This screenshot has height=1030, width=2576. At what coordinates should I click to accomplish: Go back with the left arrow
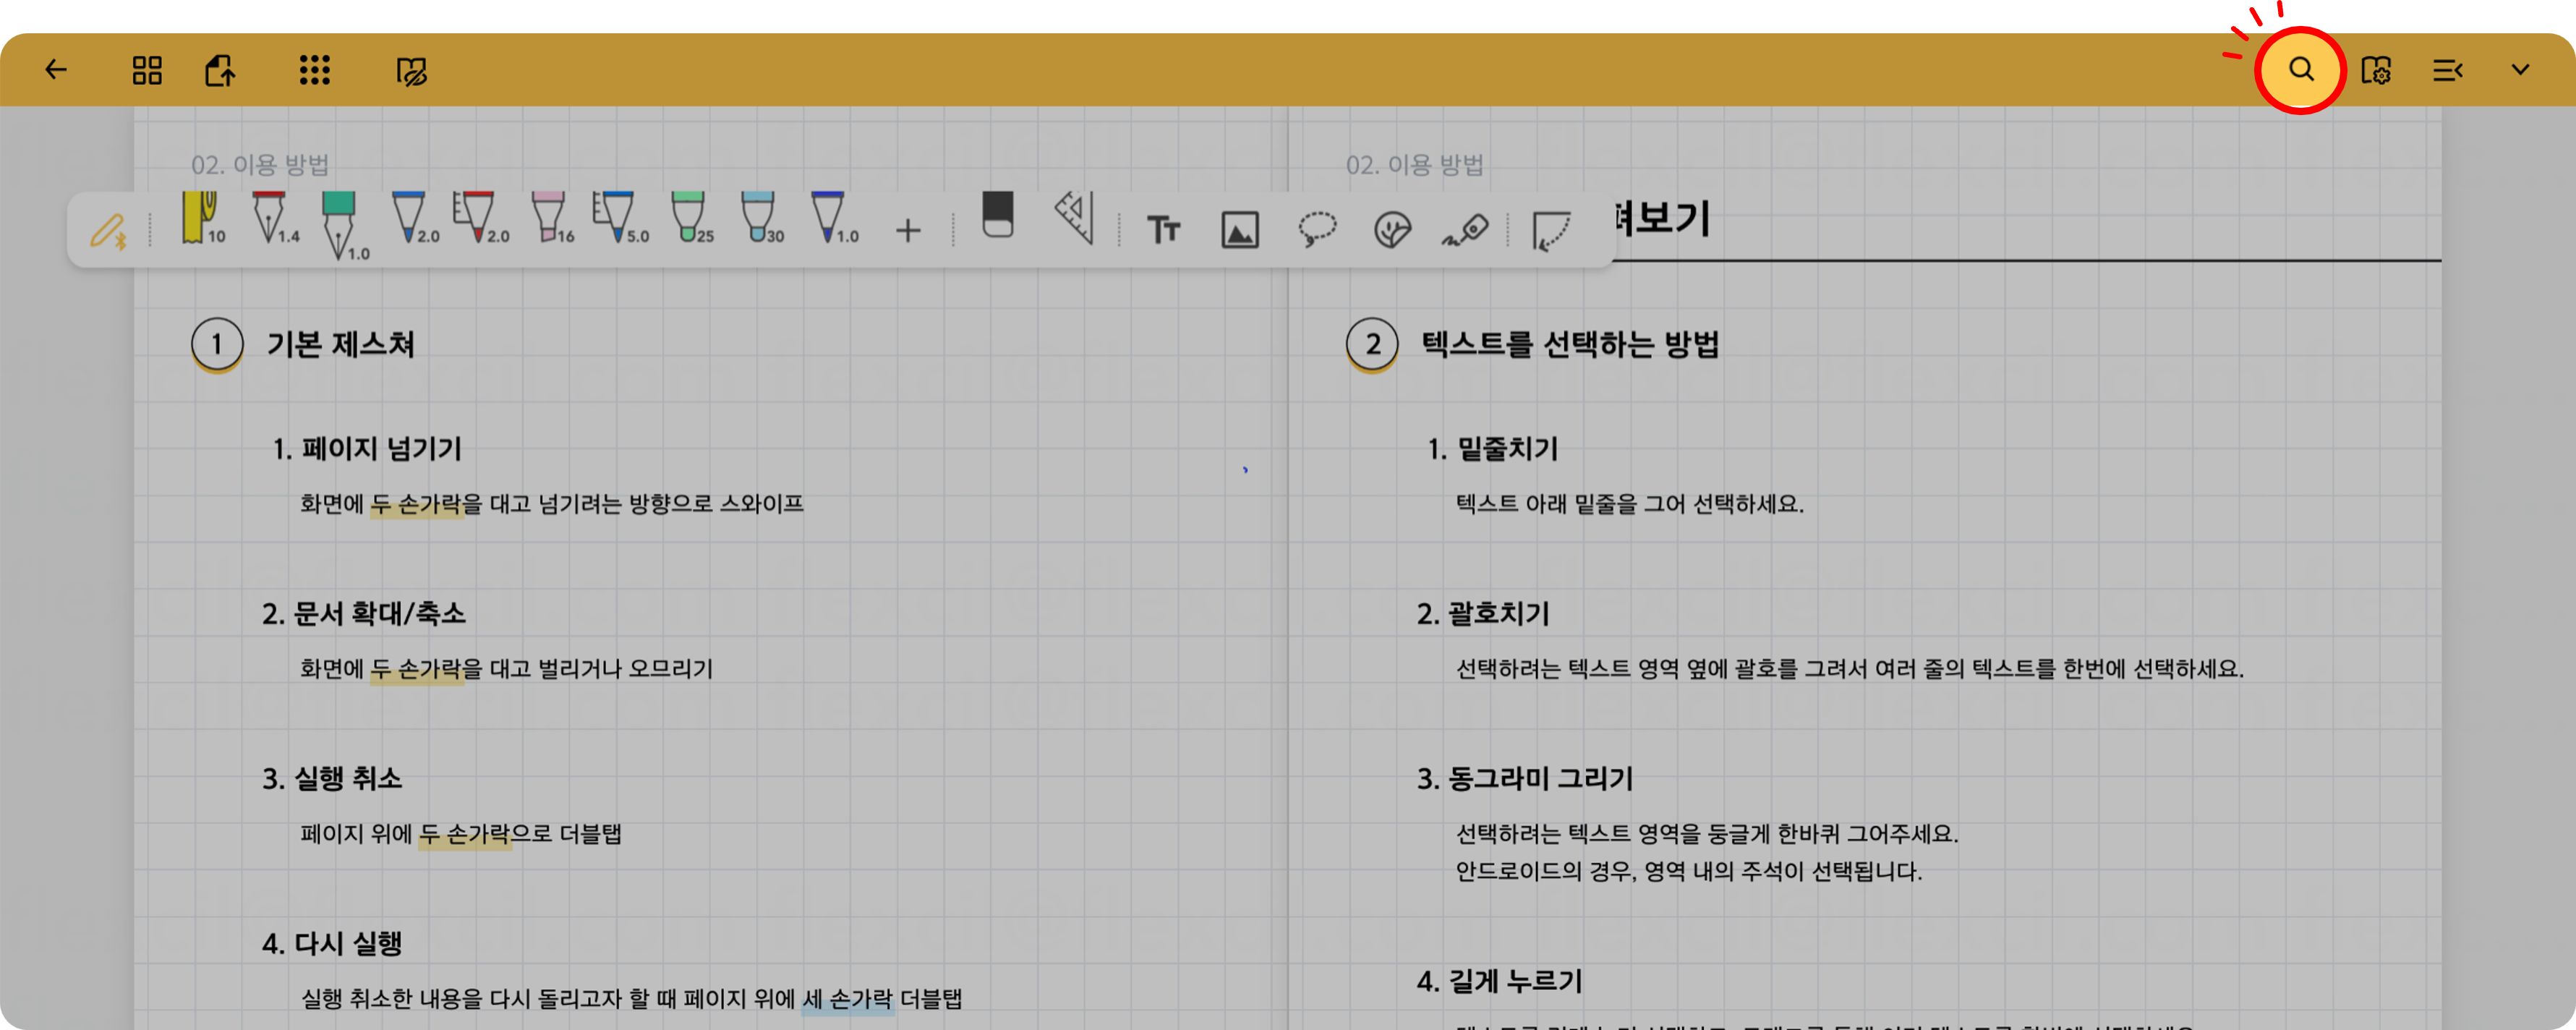56,69
